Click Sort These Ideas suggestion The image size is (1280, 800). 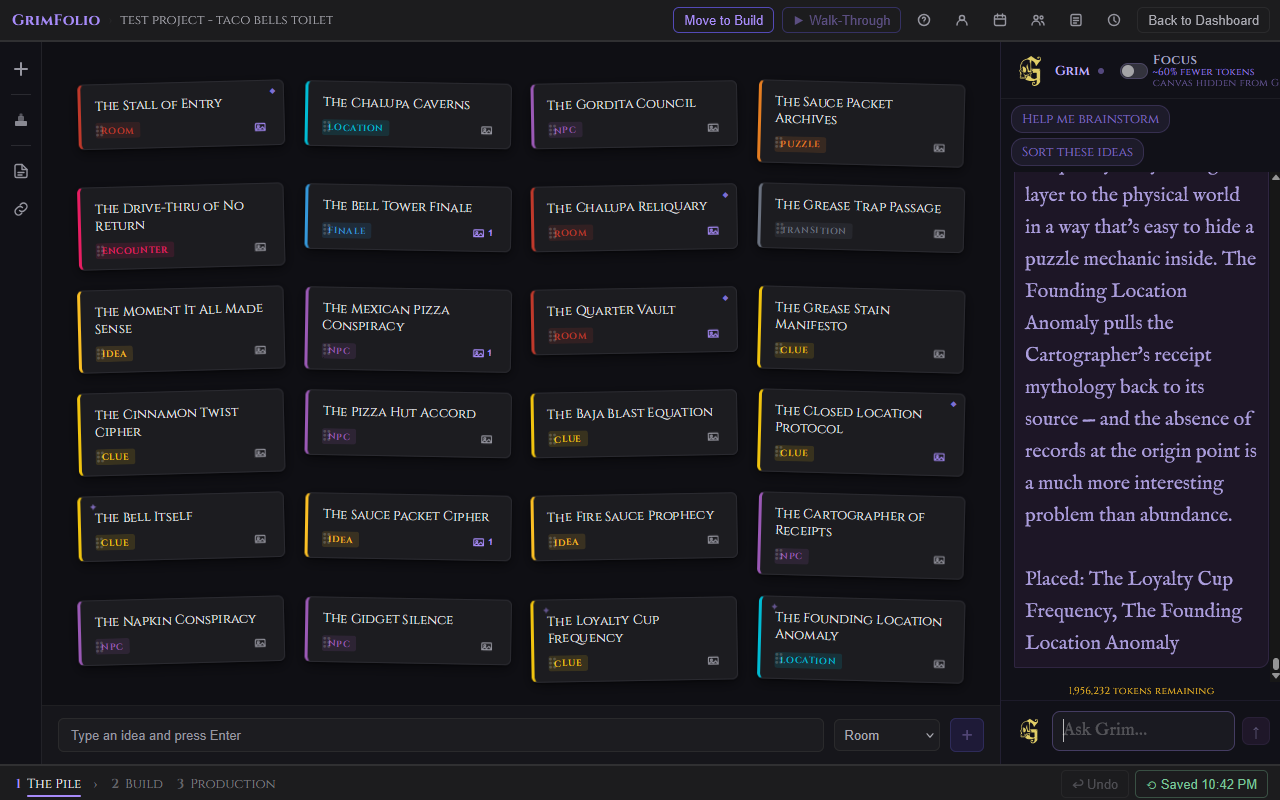pyautogui.click(x=1077, y=152)
